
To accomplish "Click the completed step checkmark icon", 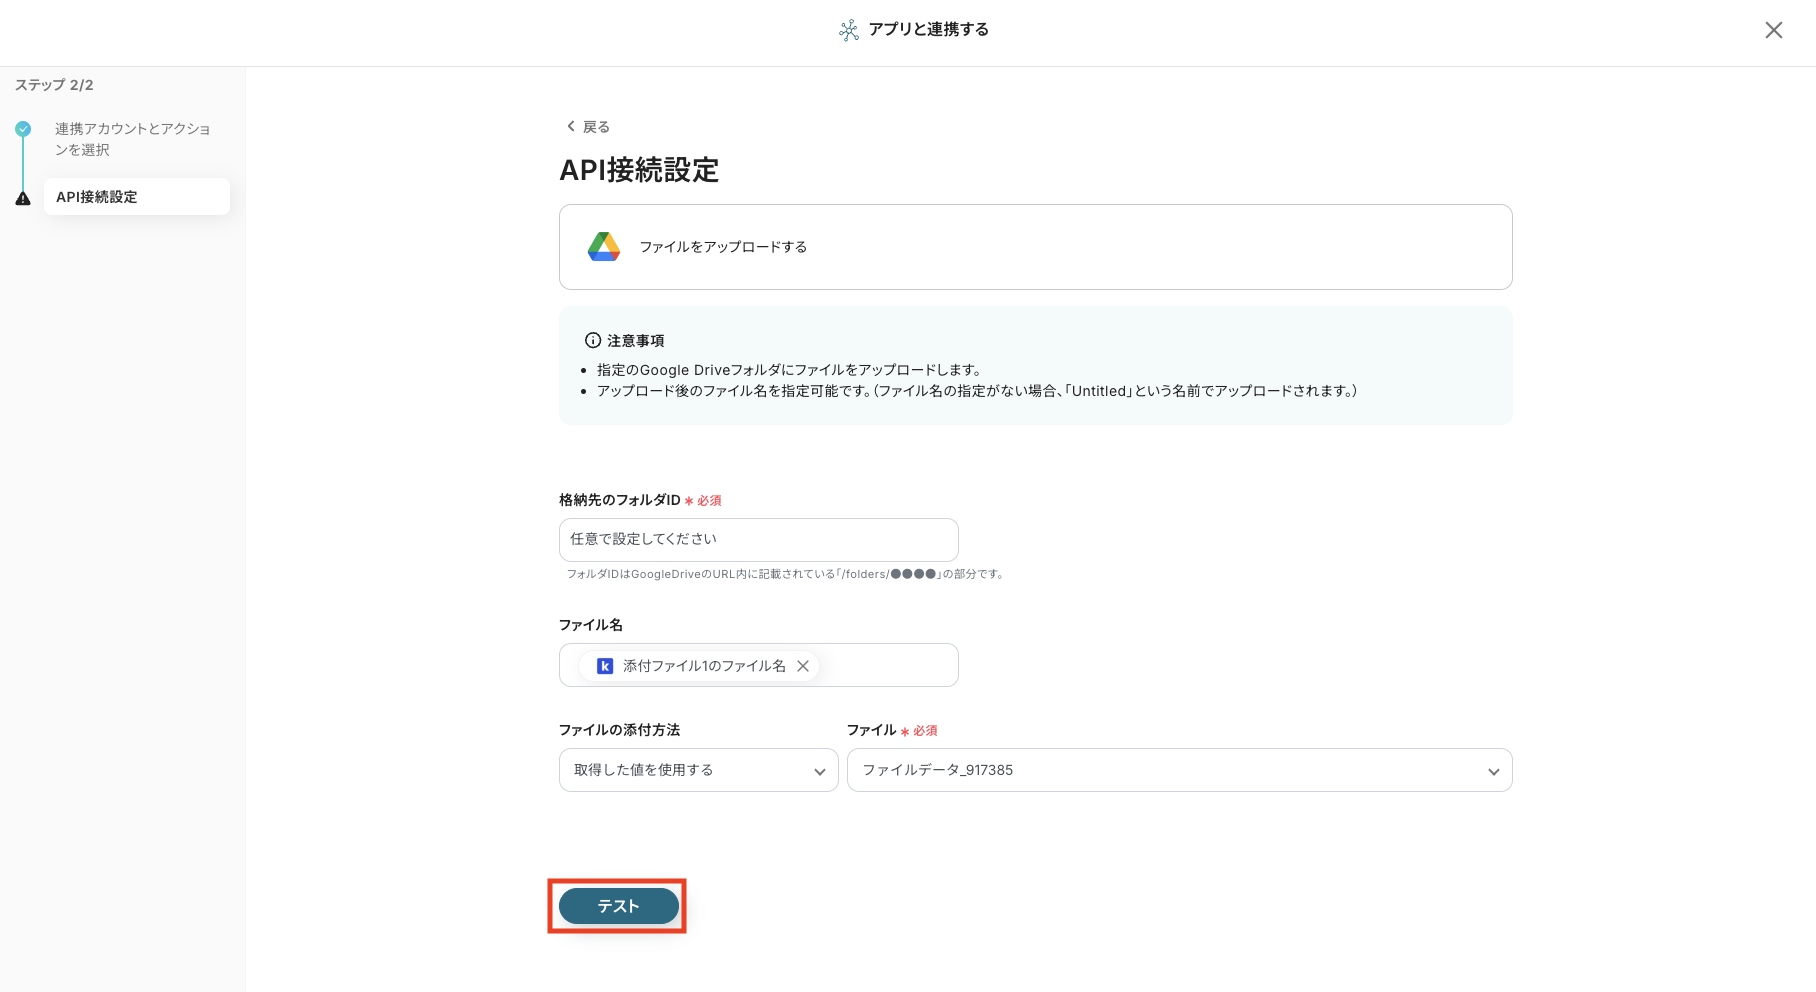I will [23, 129].
